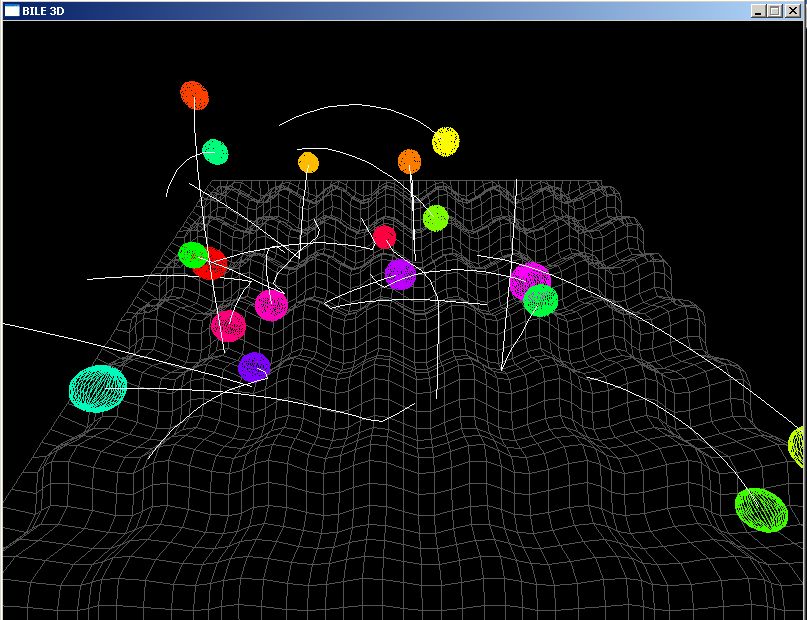807x620 pixels.
Task: Click the BILE 3D window icon
Action: pyautogui.click(x=12, y=10)
